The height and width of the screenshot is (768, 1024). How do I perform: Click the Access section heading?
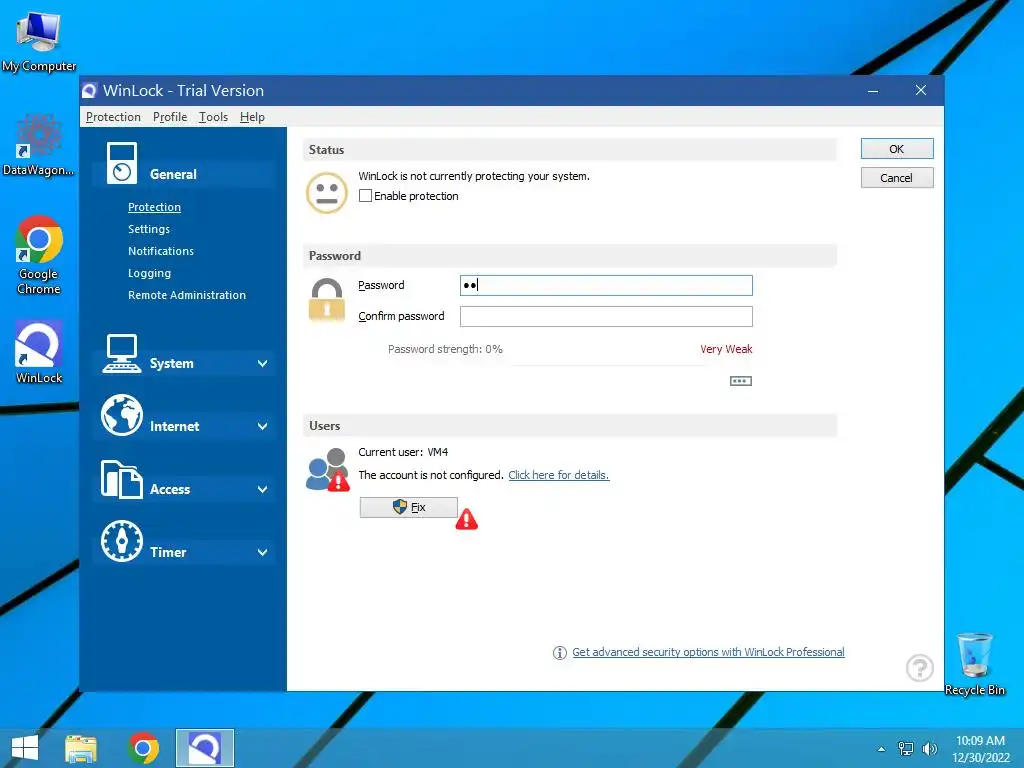170,489
